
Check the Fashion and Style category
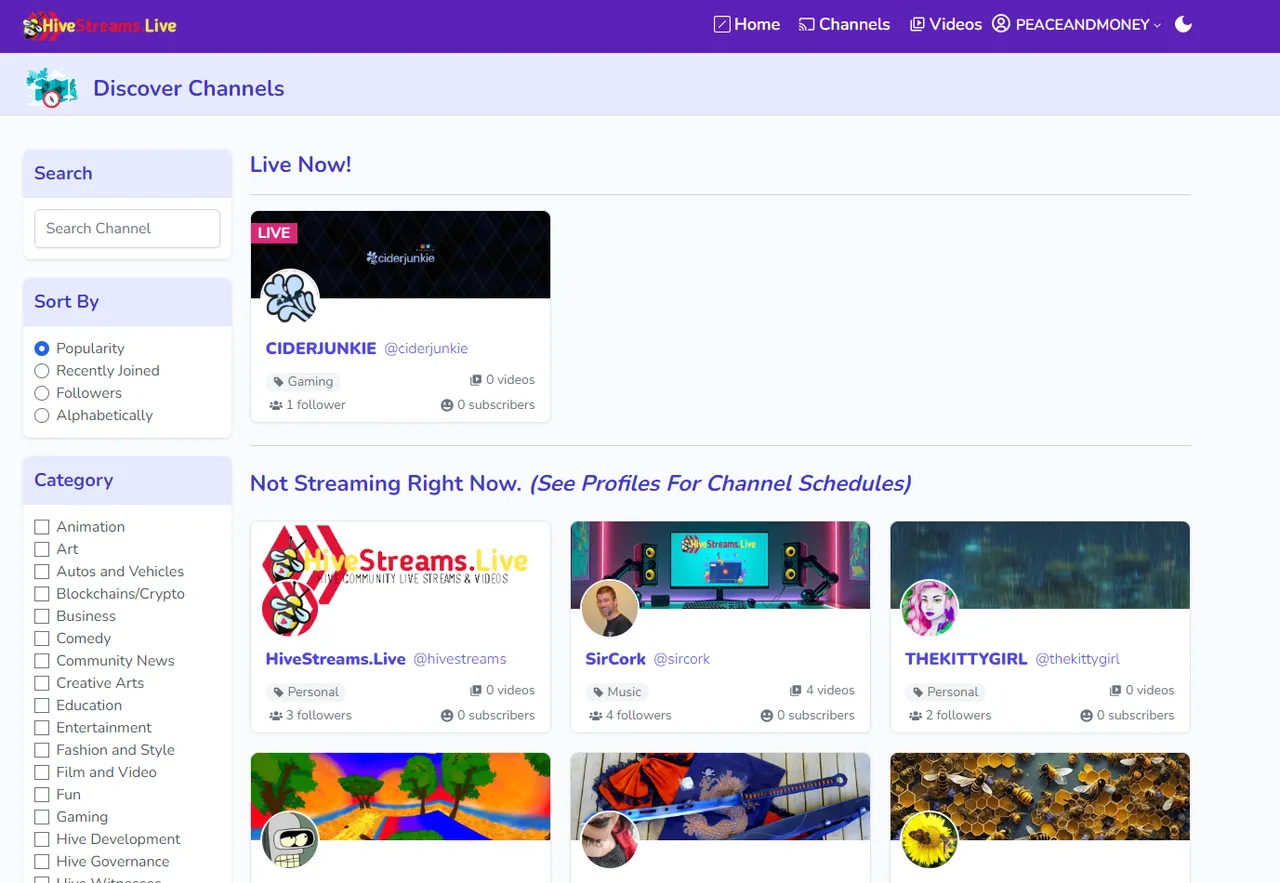(42, 750)
